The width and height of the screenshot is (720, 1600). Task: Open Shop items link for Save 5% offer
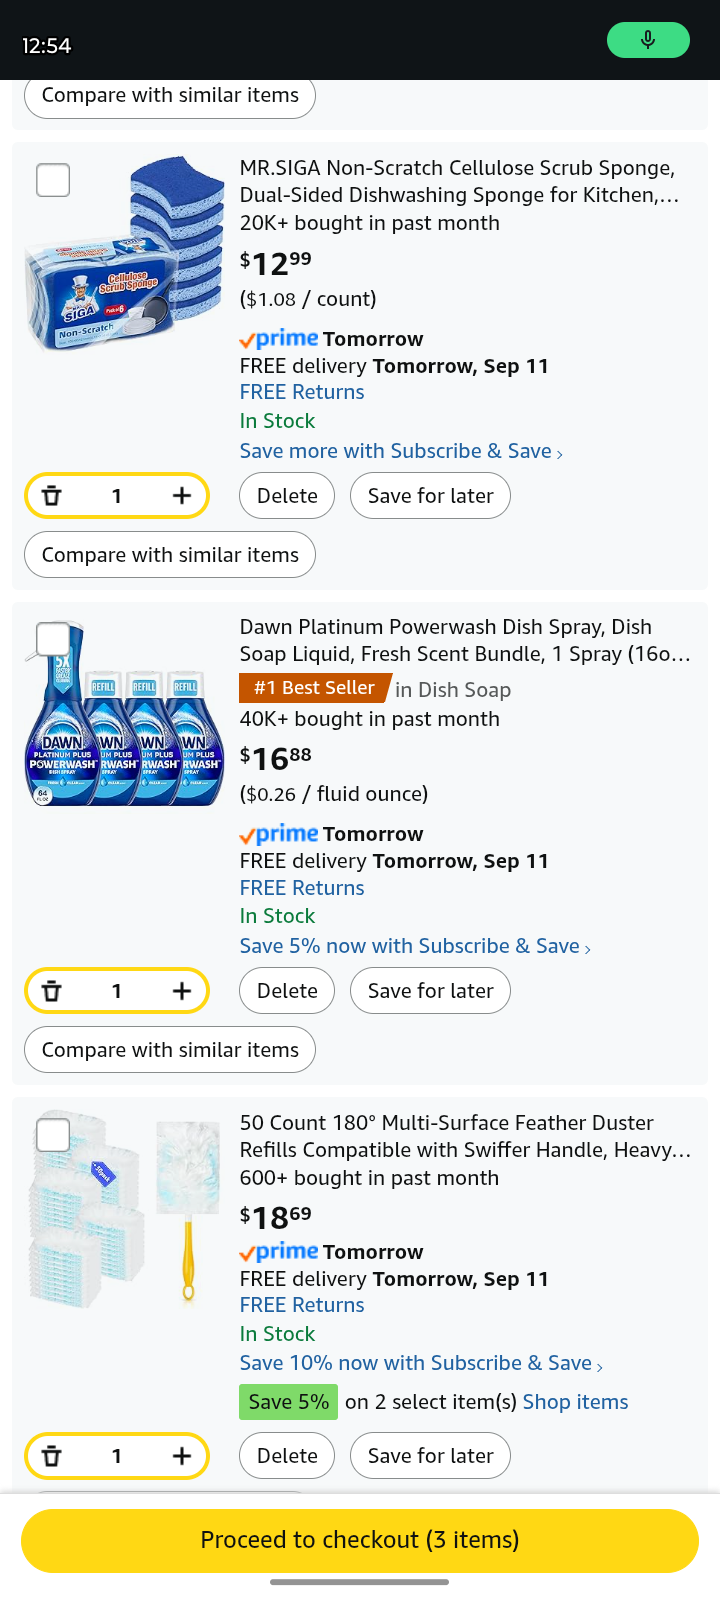[575, 1402]
